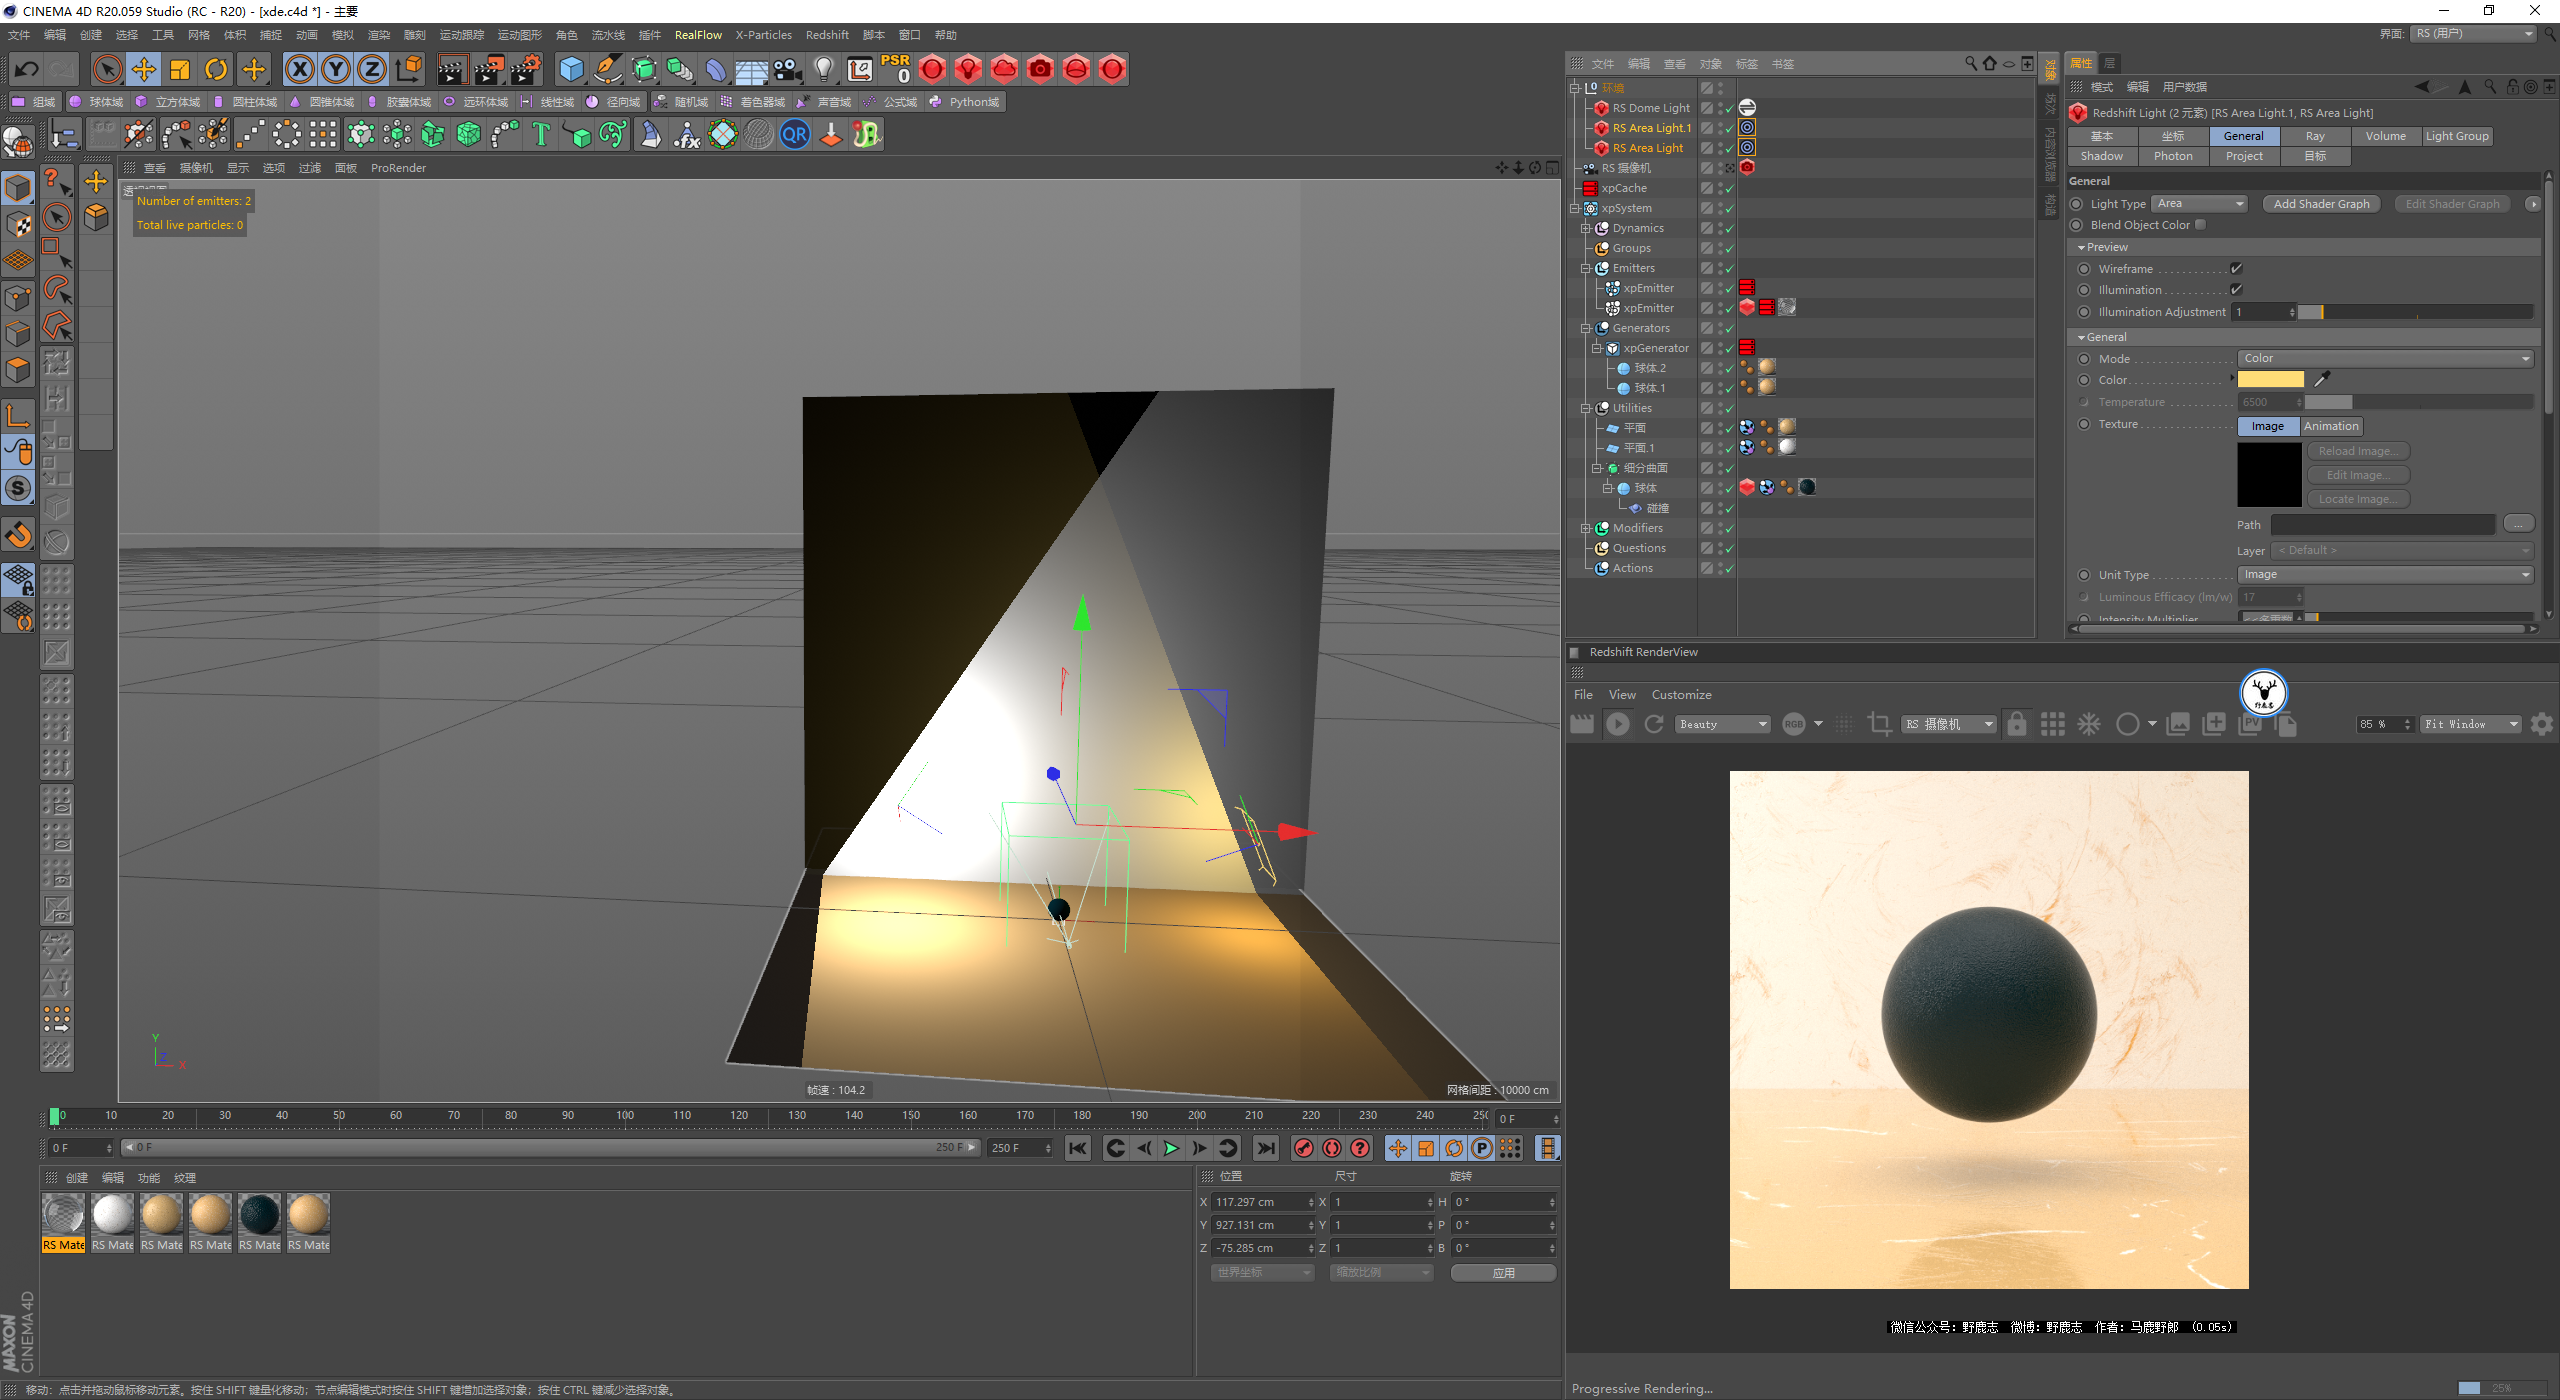Click the Add Shader Graph button
This screenshot has width=2560, height=1400.
coord(2320,204)
